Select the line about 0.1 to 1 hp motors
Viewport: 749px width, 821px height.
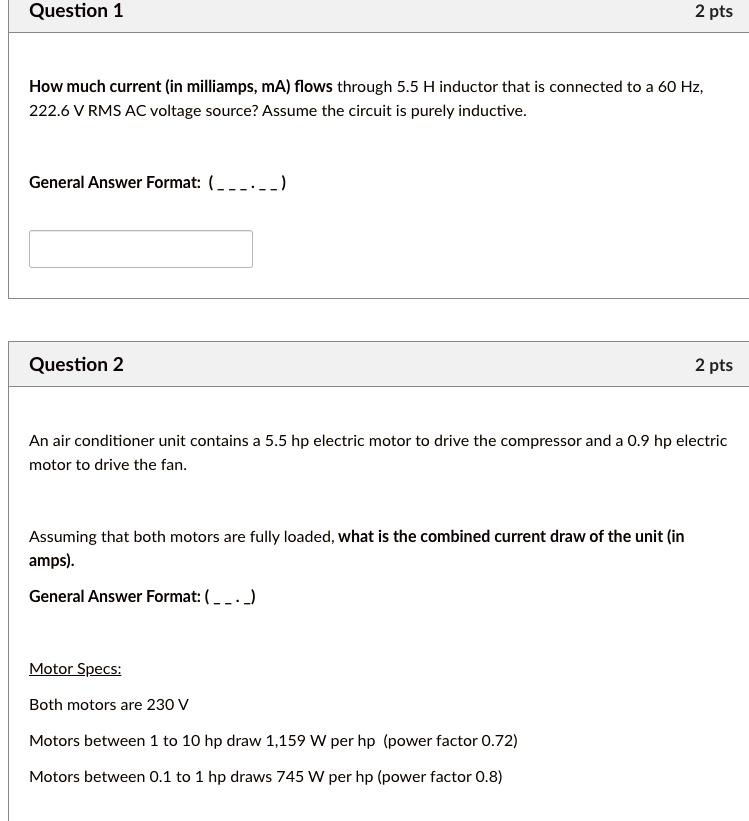pyautogui.click(x=265, y=776)
